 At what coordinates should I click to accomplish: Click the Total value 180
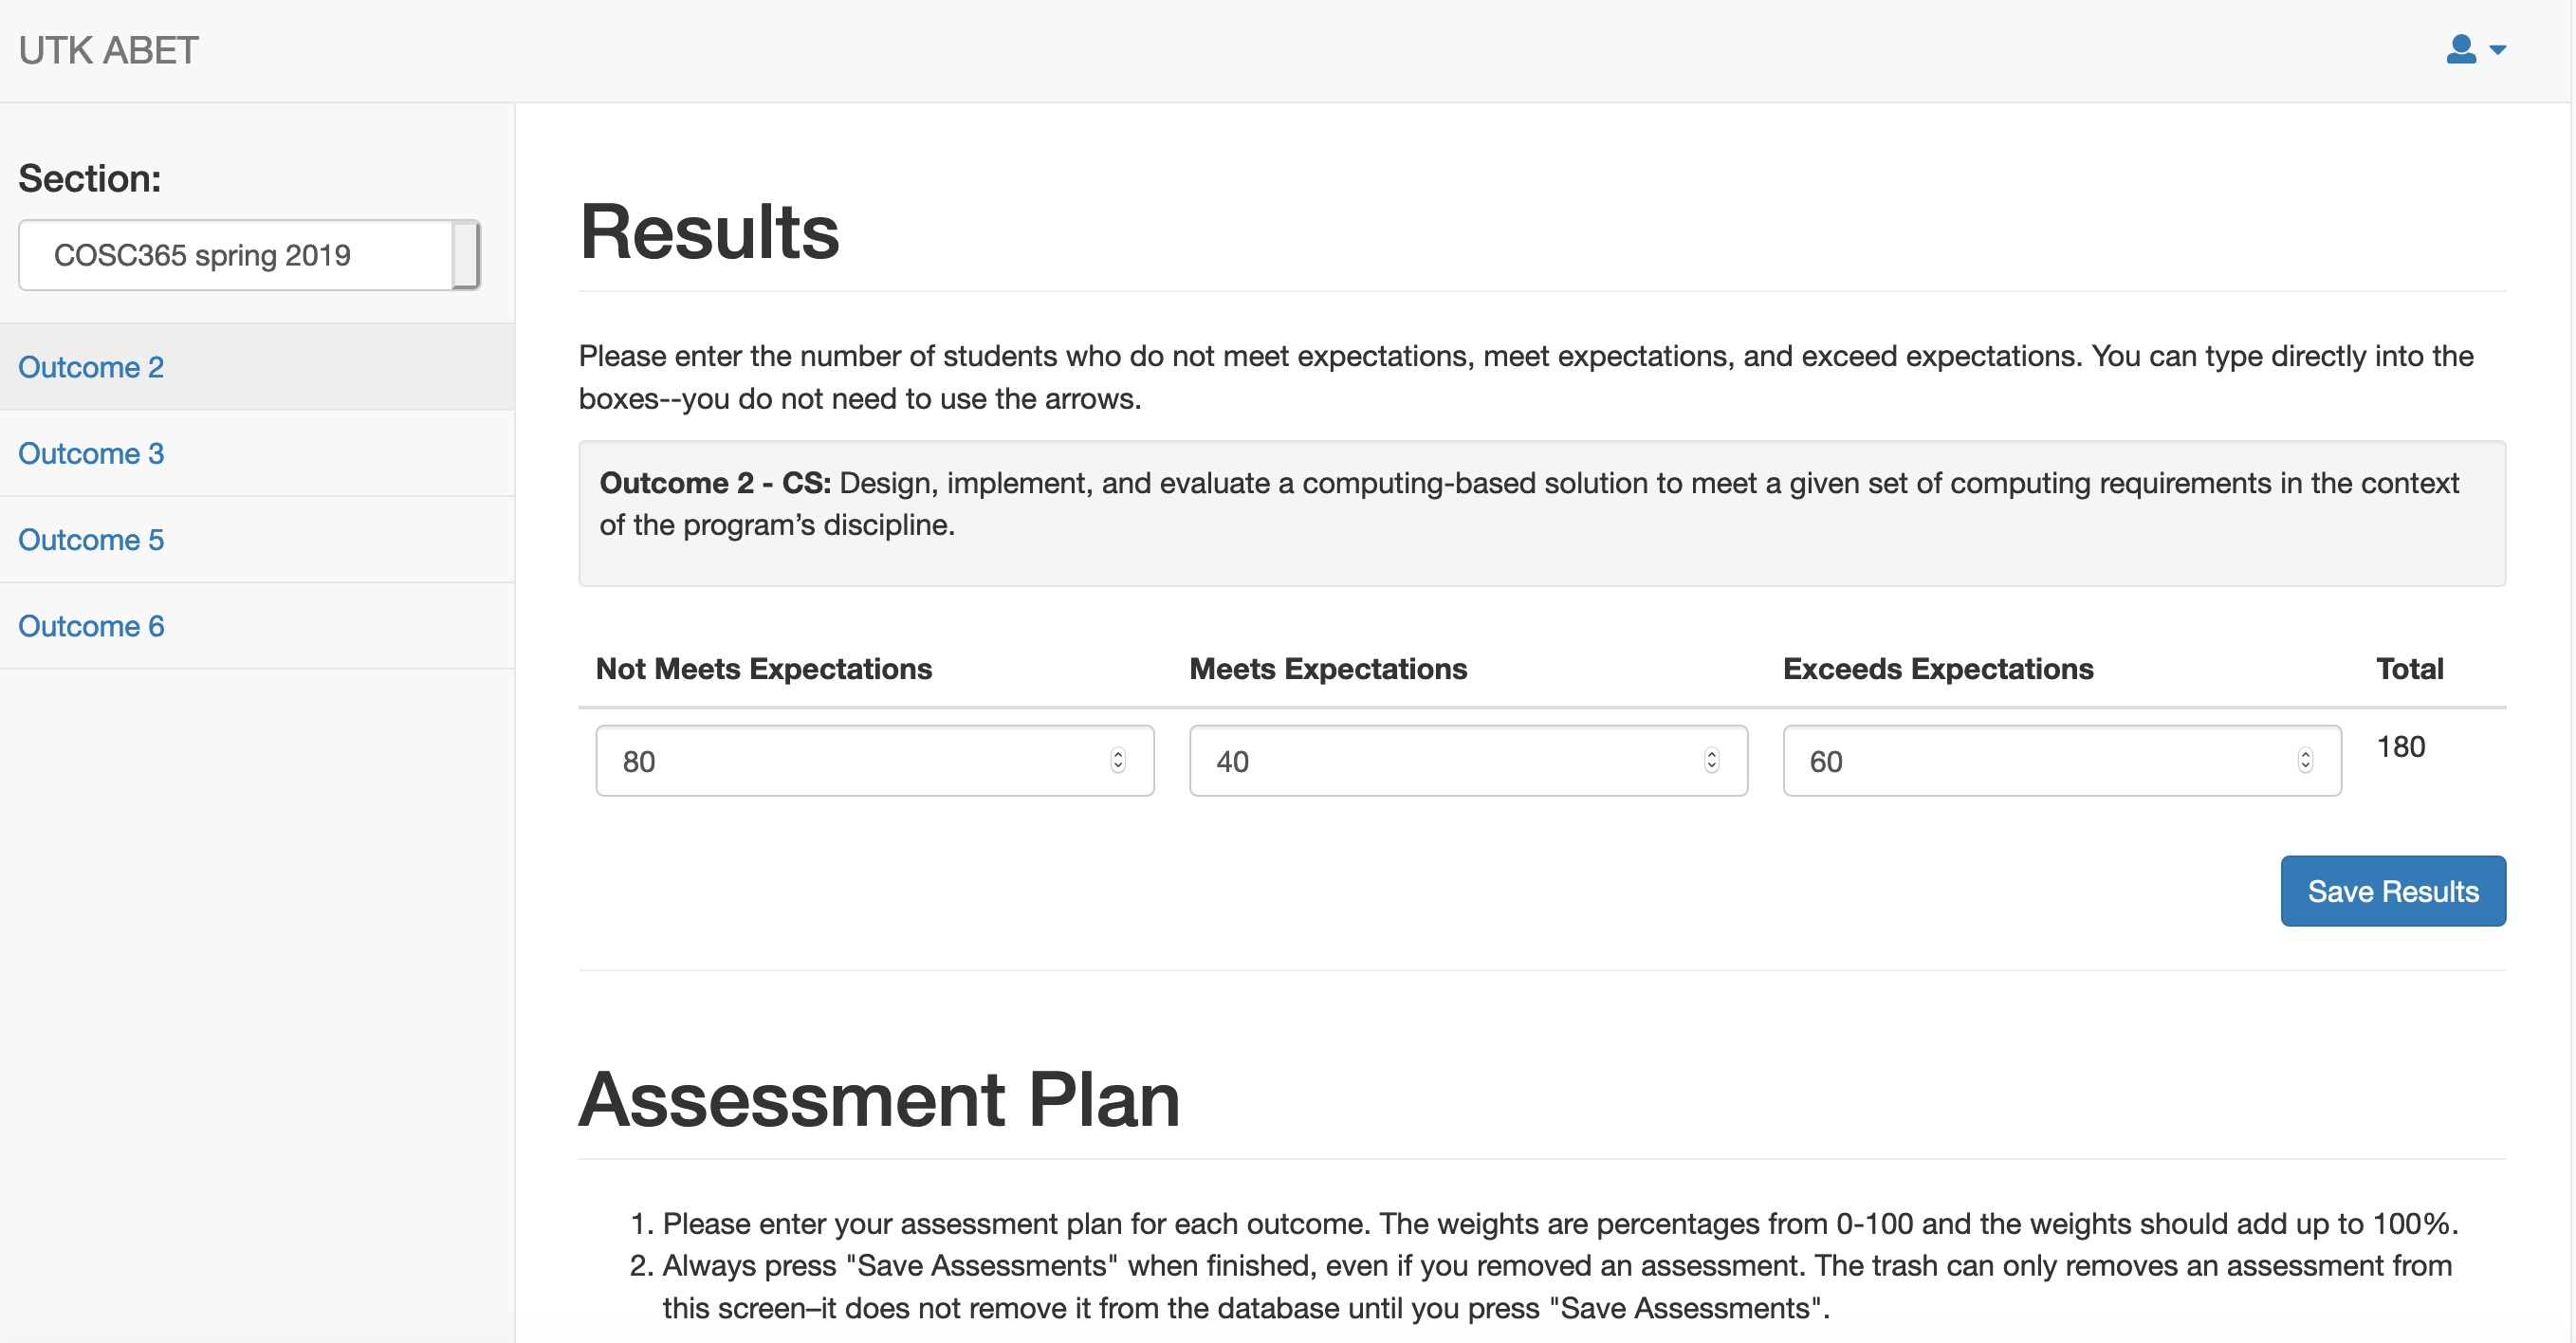2400,747
